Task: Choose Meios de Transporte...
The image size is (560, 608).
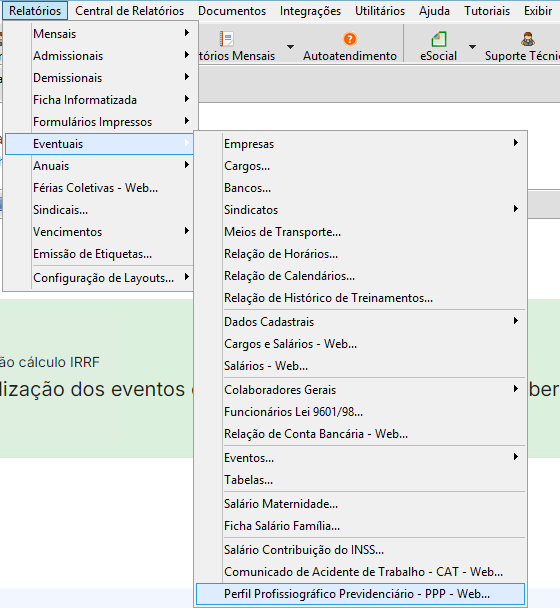Action: tap(360, 232)
